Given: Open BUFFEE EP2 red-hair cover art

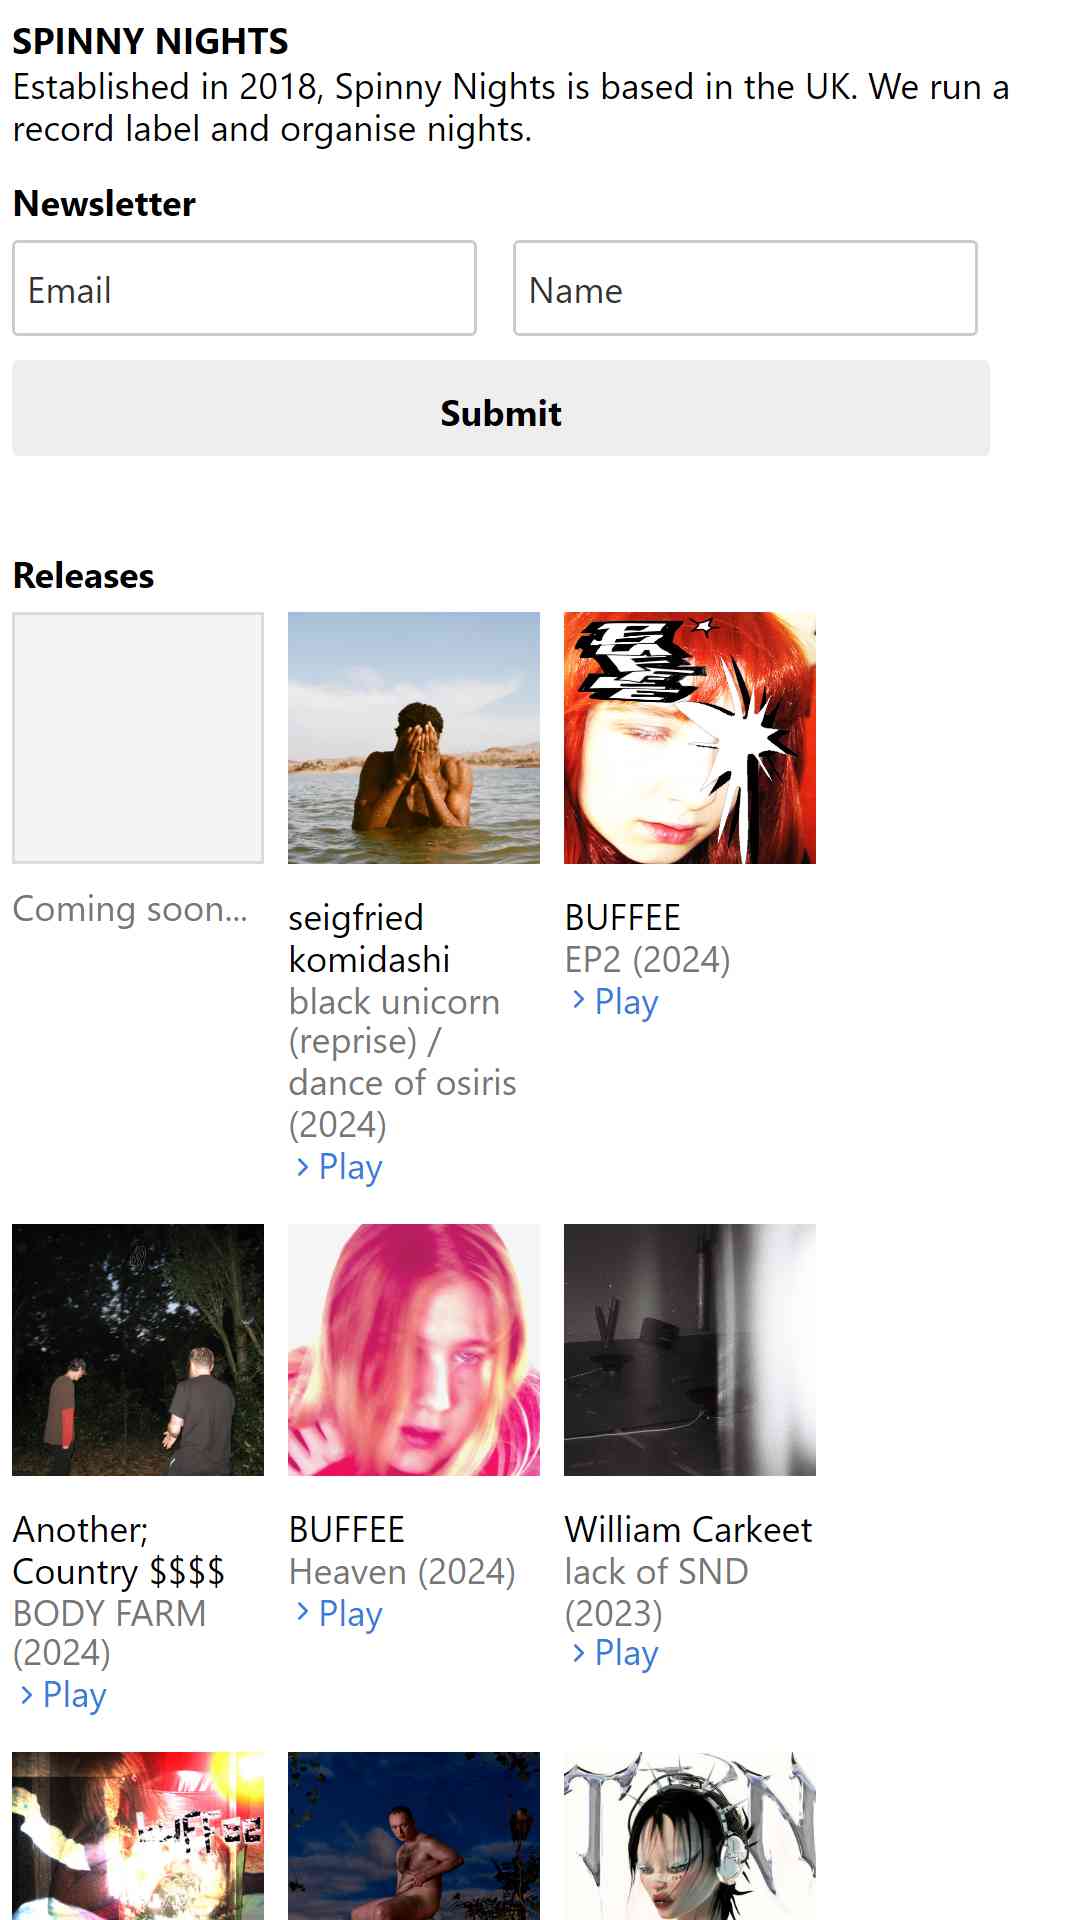Looking at the screenshot, I should click(x=690, y=738).
